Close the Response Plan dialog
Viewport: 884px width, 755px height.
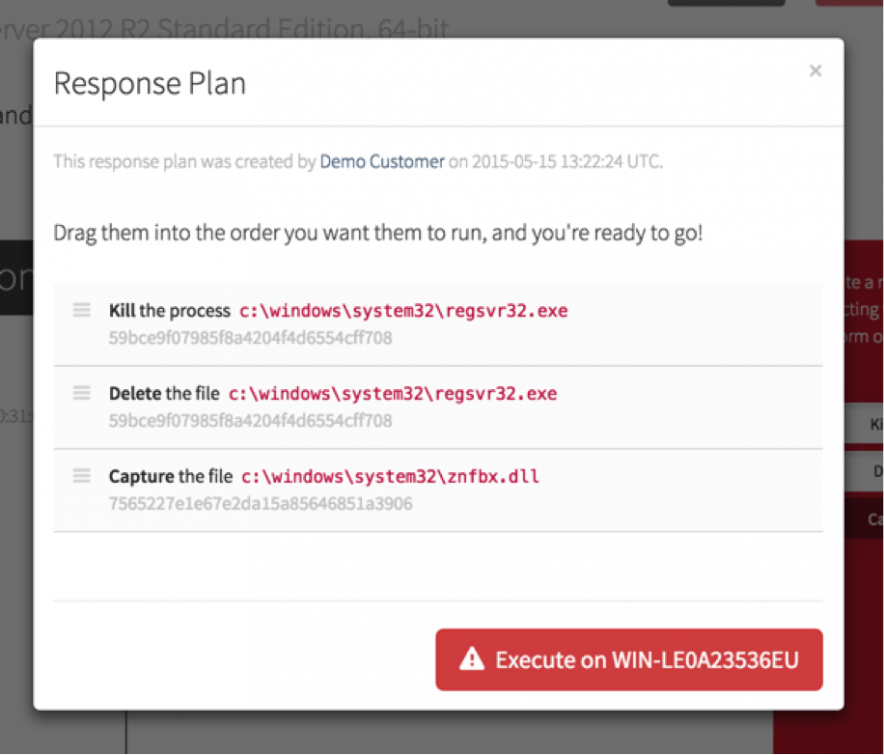pyautogui.click(x=815, y=71)
